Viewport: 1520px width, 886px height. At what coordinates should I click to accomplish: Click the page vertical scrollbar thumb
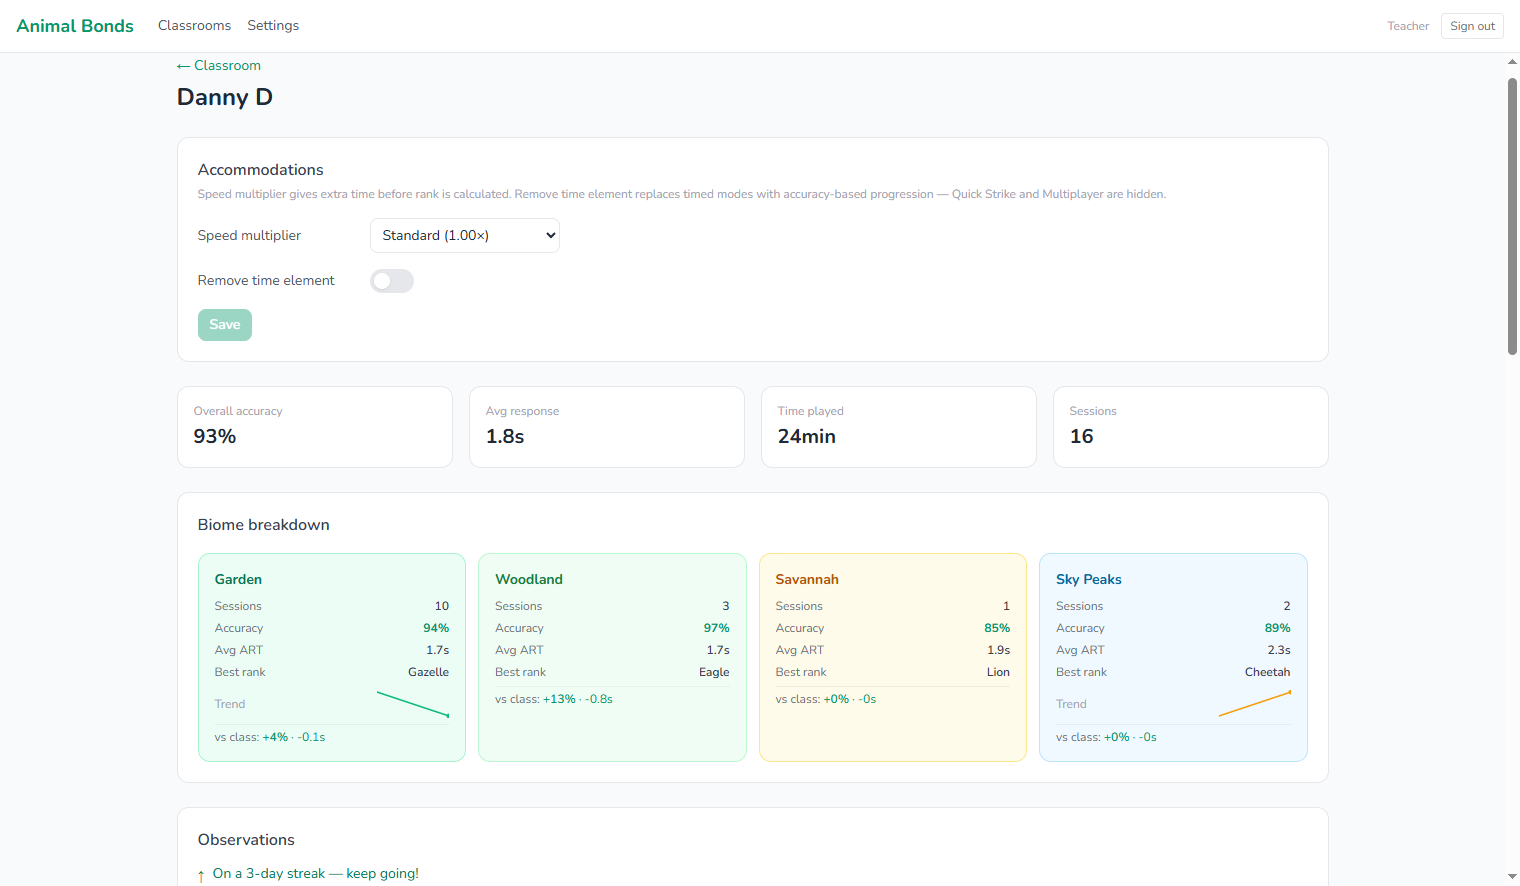coord(1512,216)
